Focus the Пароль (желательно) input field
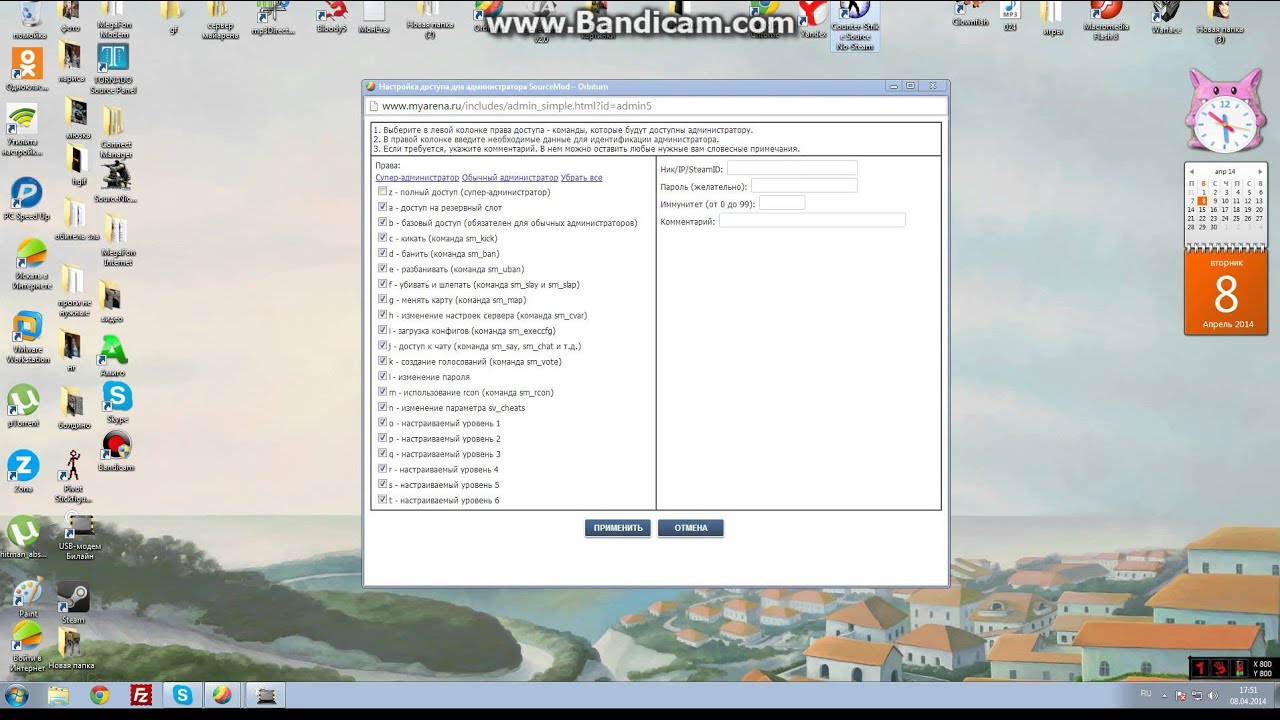 pos(804,186)
